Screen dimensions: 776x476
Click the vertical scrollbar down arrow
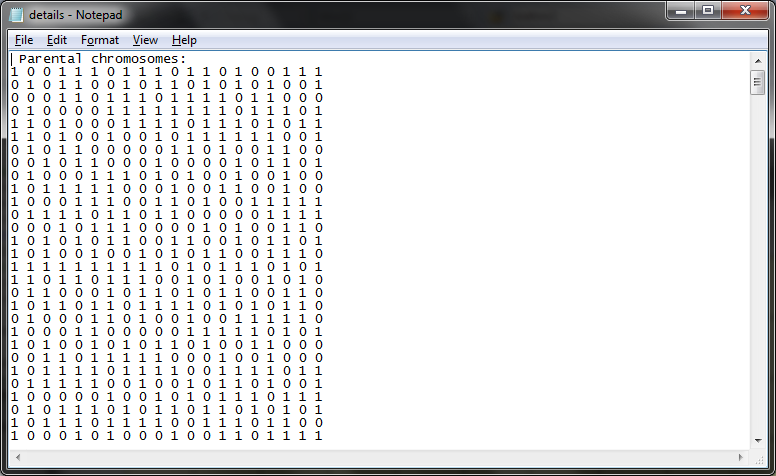coord(758,441)
